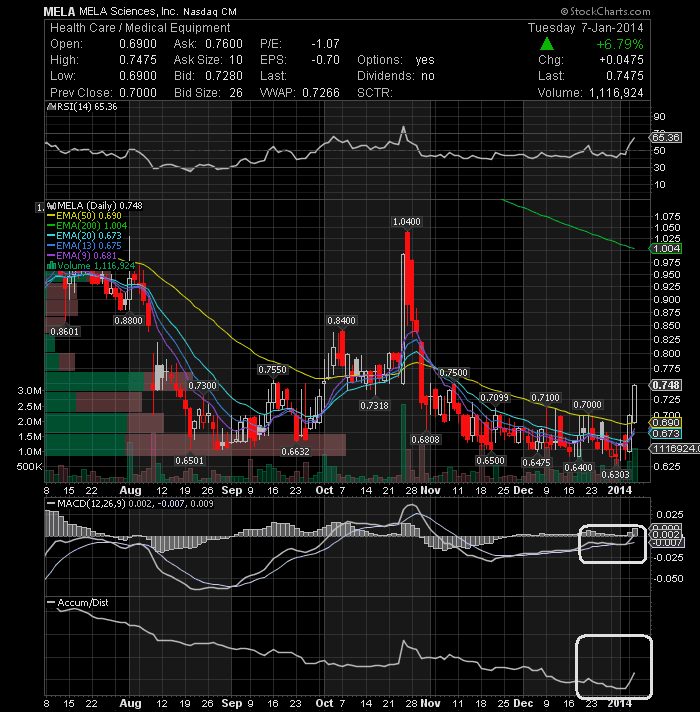Screen dimensions: 700x712
Task: Click the 0.7550 price label
Action: click(x=272, y=370)
